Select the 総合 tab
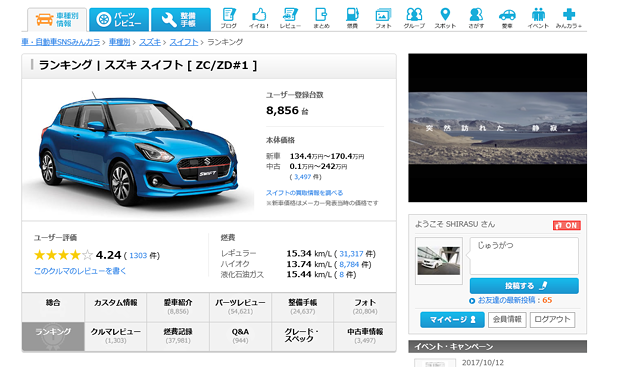The height and width of the screenshot is (367, 624). tap(53, 307)
